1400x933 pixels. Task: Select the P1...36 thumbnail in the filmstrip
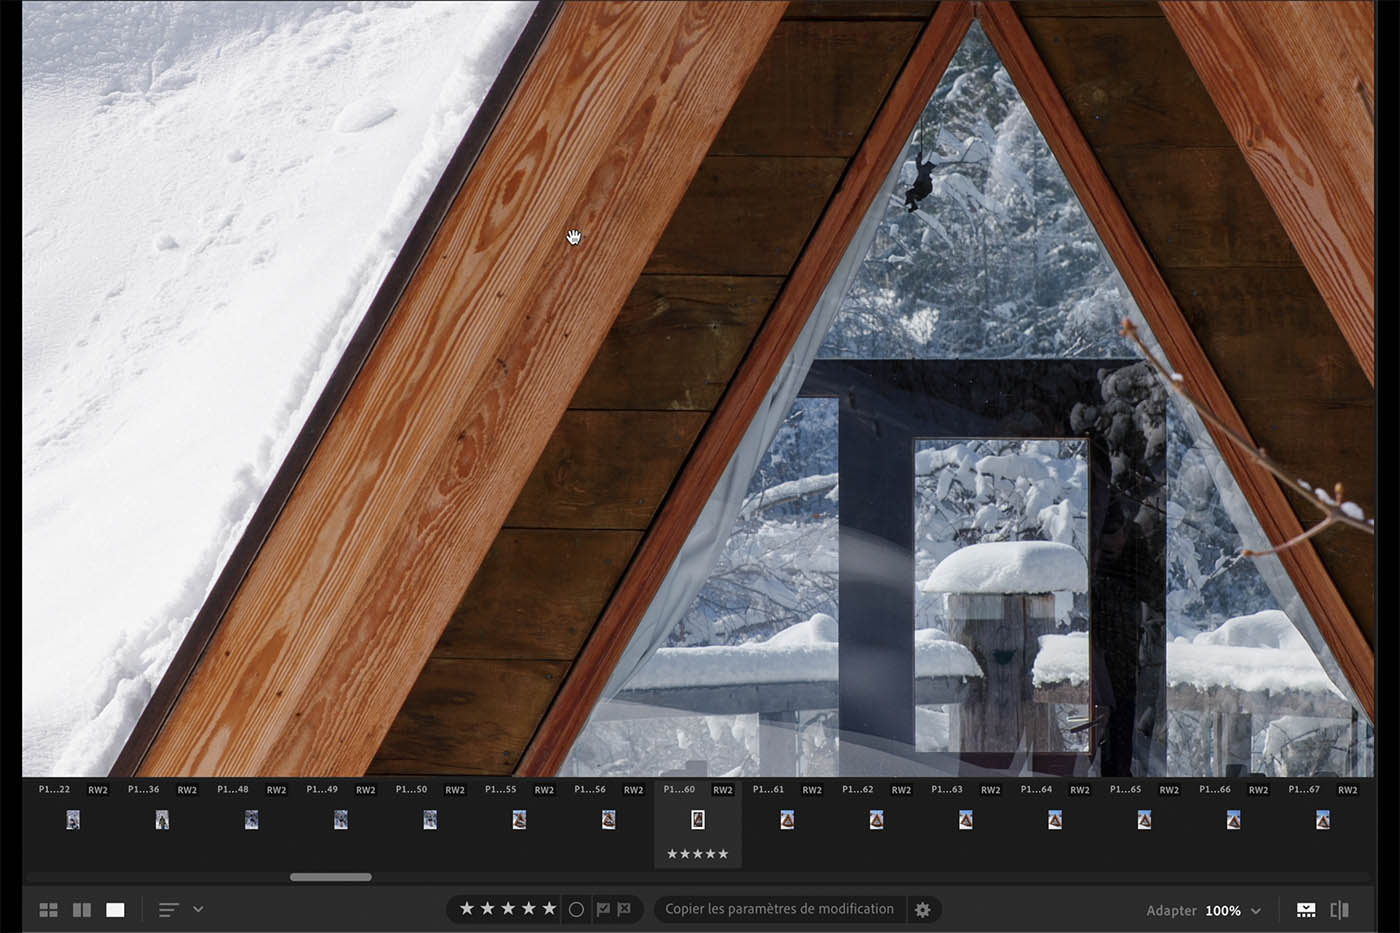(x=162, y=820)
